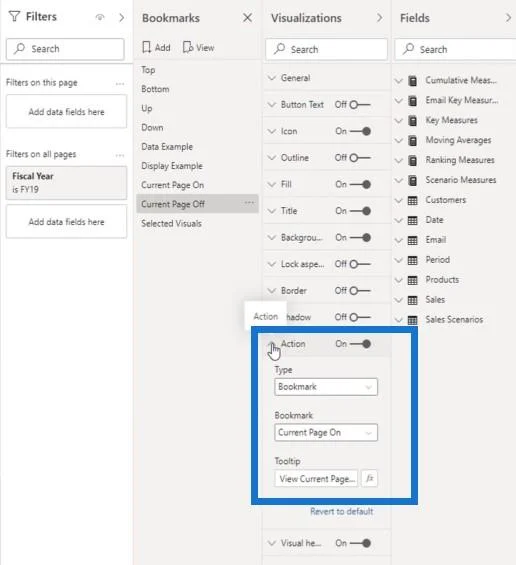Disable the Action toggle
The height and width of the screenshot is (565, 516).
pos(360,344)
